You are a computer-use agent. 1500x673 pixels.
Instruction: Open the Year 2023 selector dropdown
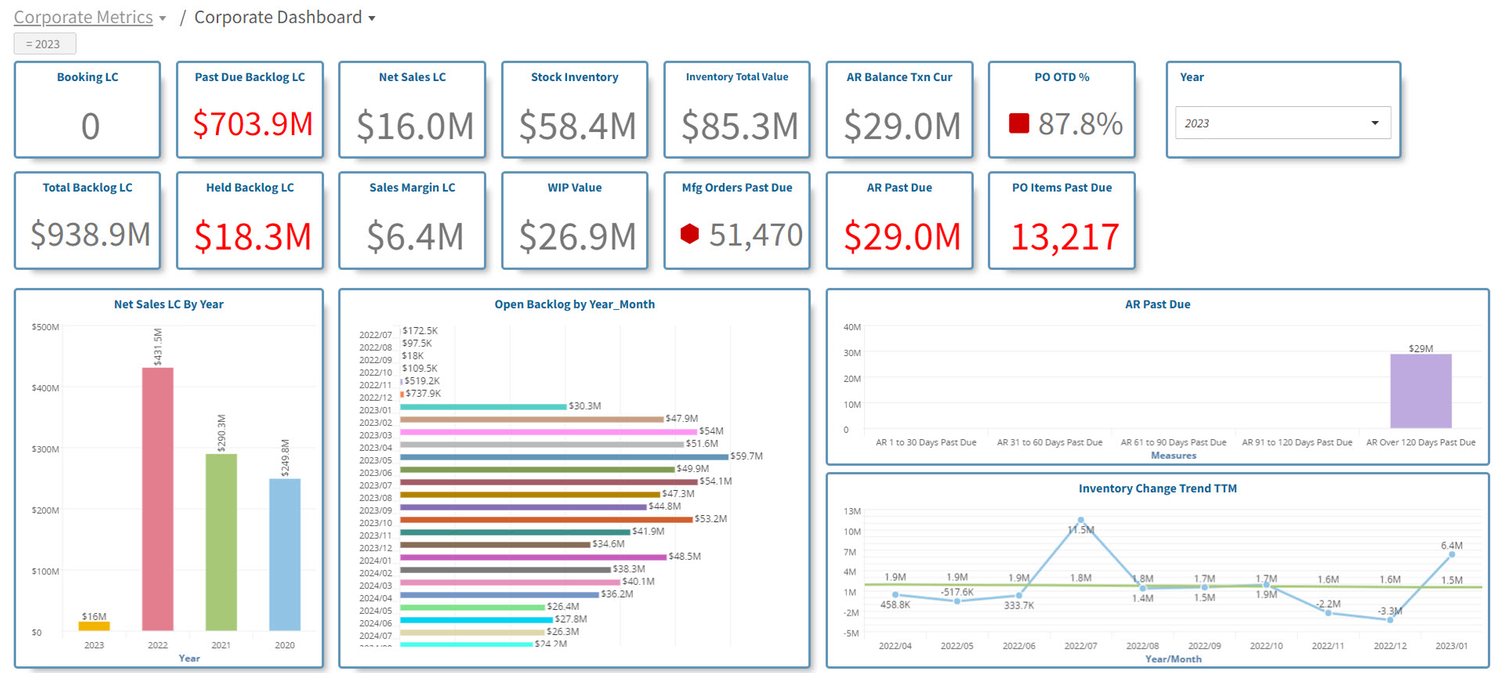point(1282,123)
